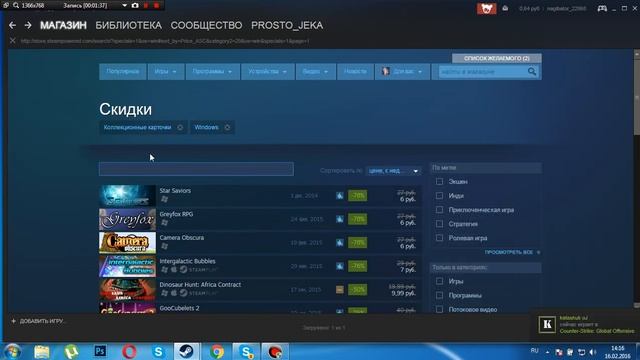Open the Новости store tab
The width and height of the screenshot is (640, 360).
(x=355, y=71)
